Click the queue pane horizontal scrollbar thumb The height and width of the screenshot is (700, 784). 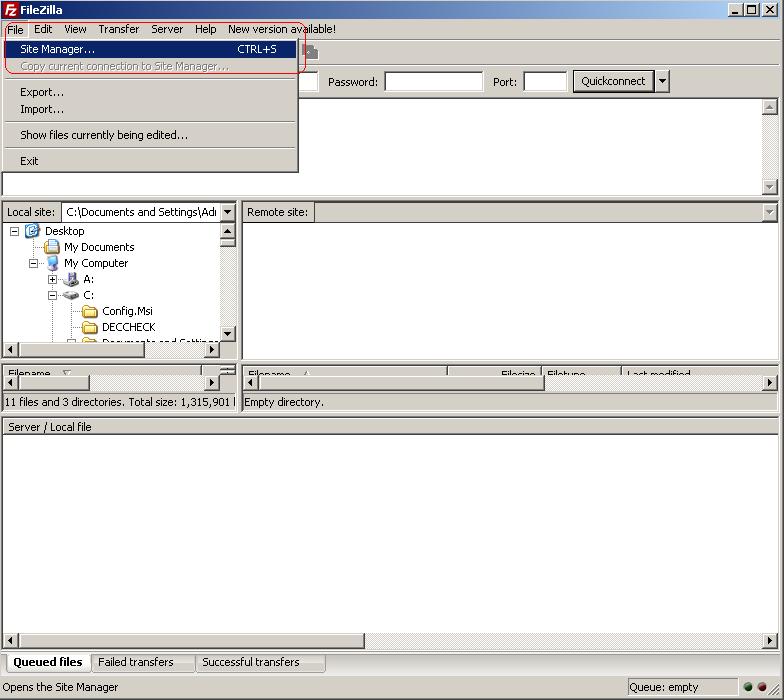click(192, 640)
